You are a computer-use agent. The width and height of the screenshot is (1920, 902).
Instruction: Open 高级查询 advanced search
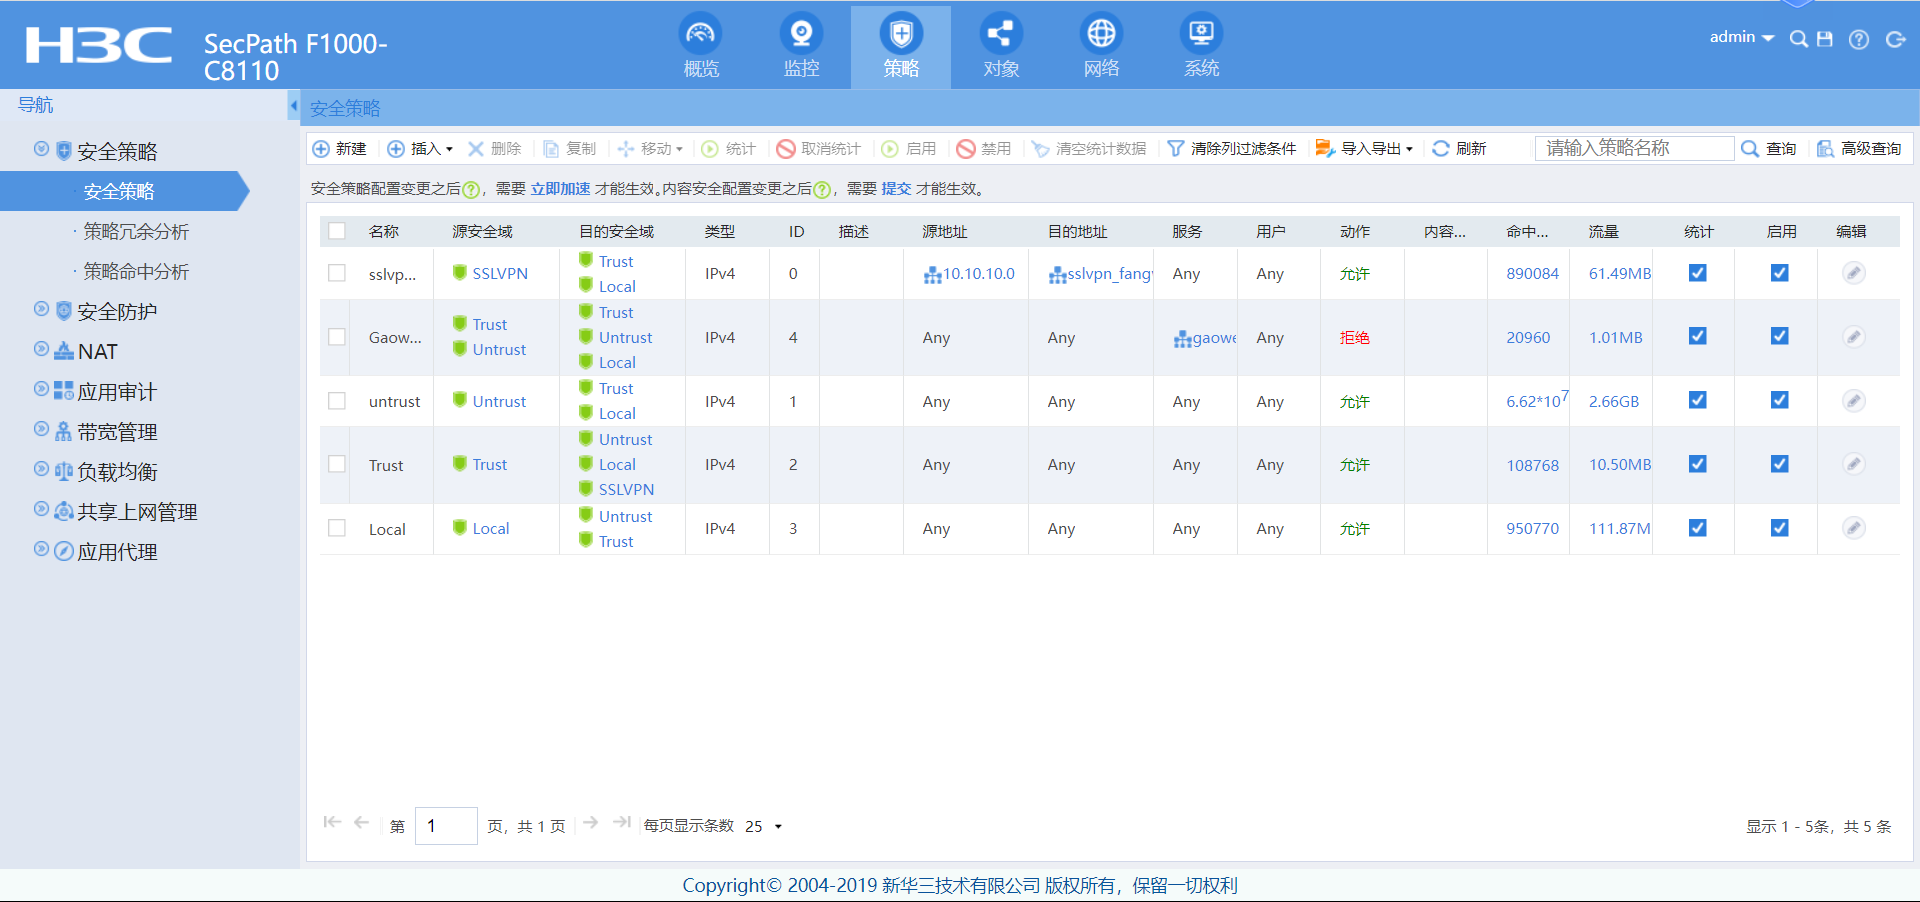1859,149
